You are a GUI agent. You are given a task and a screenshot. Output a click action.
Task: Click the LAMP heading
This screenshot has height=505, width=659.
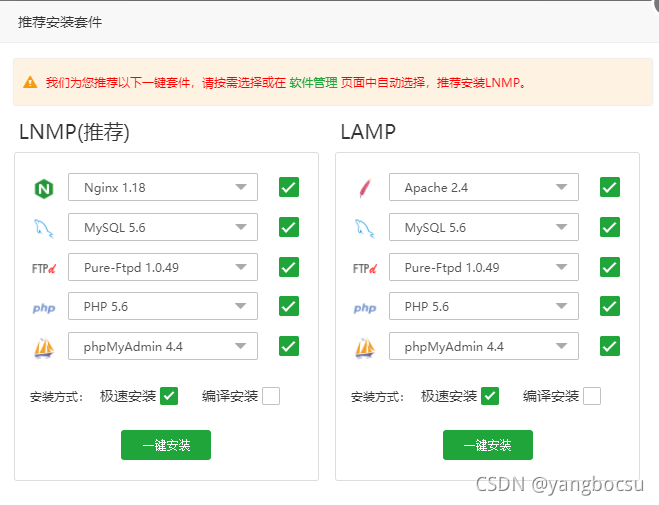[368, 132]
